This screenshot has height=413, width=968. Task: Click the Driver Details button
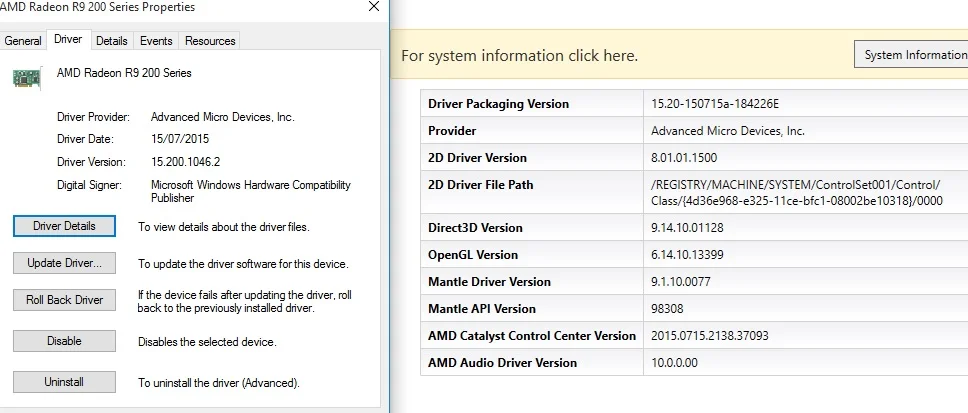(x=64, y=226)
